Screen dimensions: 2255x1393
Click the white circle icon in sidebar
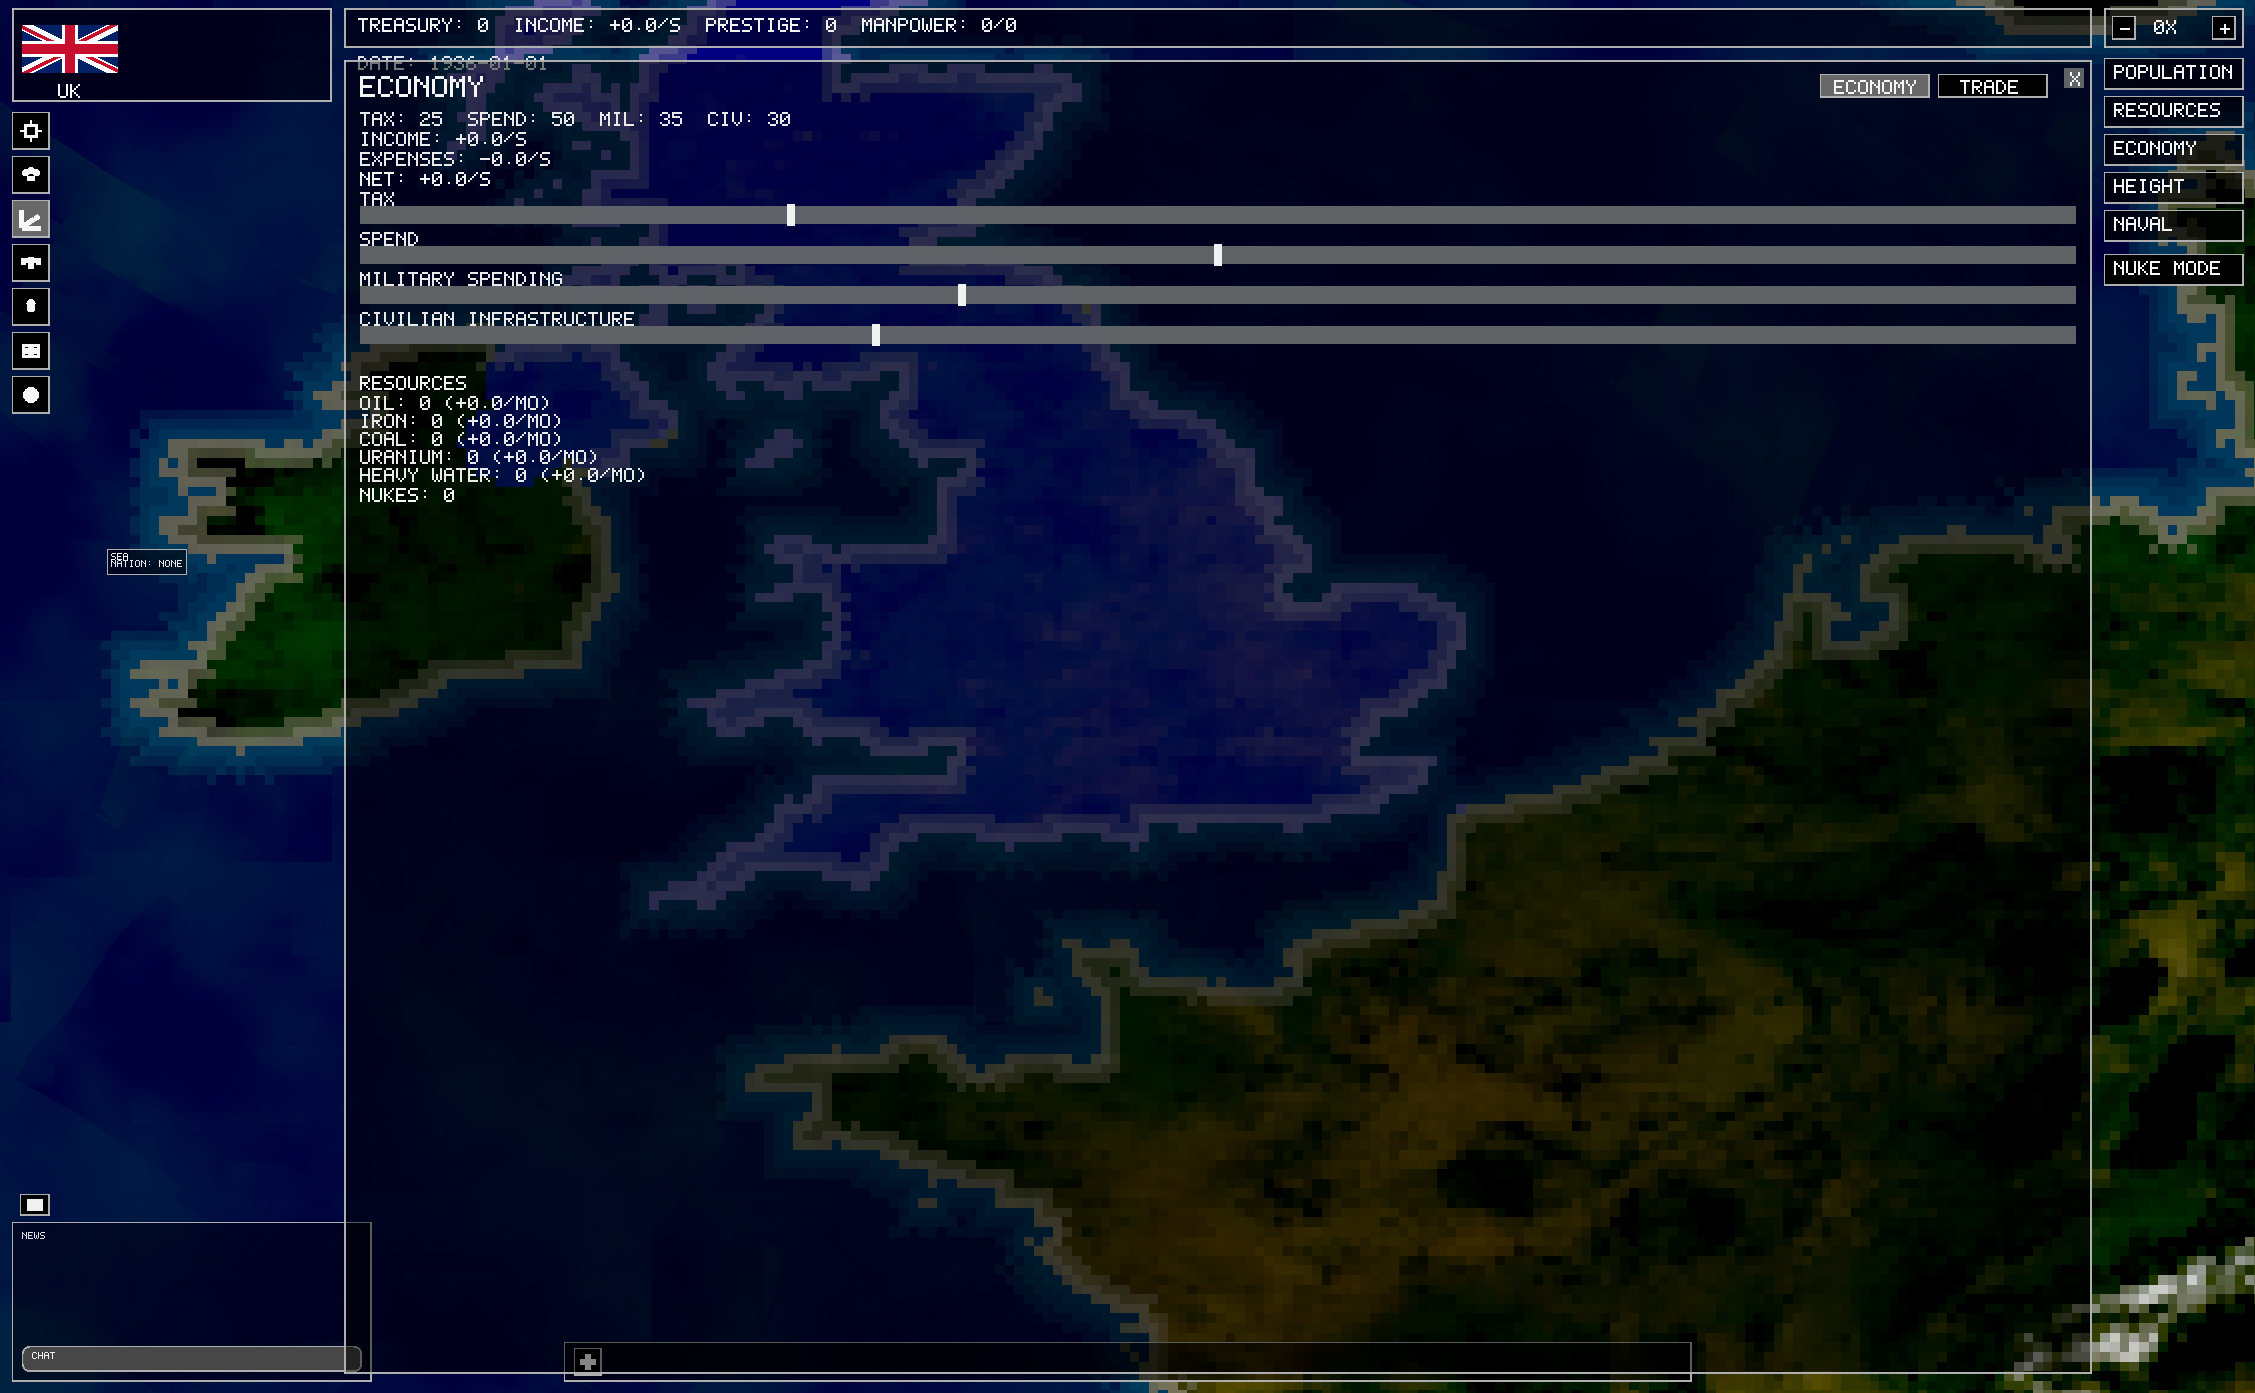[x=31, y=395]
